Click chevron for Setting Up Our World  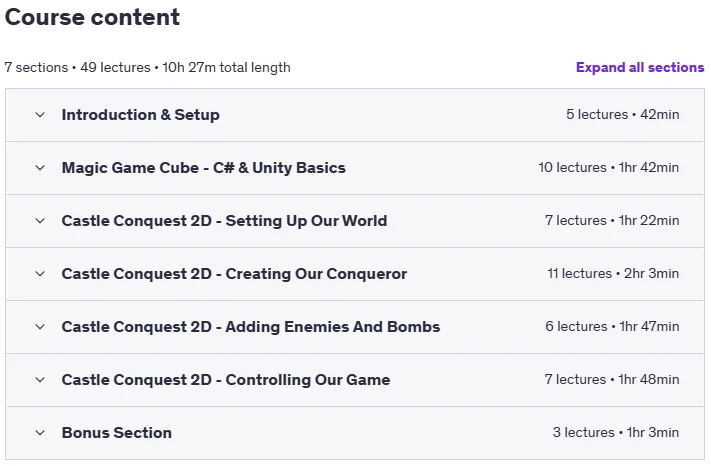point(40,221)
